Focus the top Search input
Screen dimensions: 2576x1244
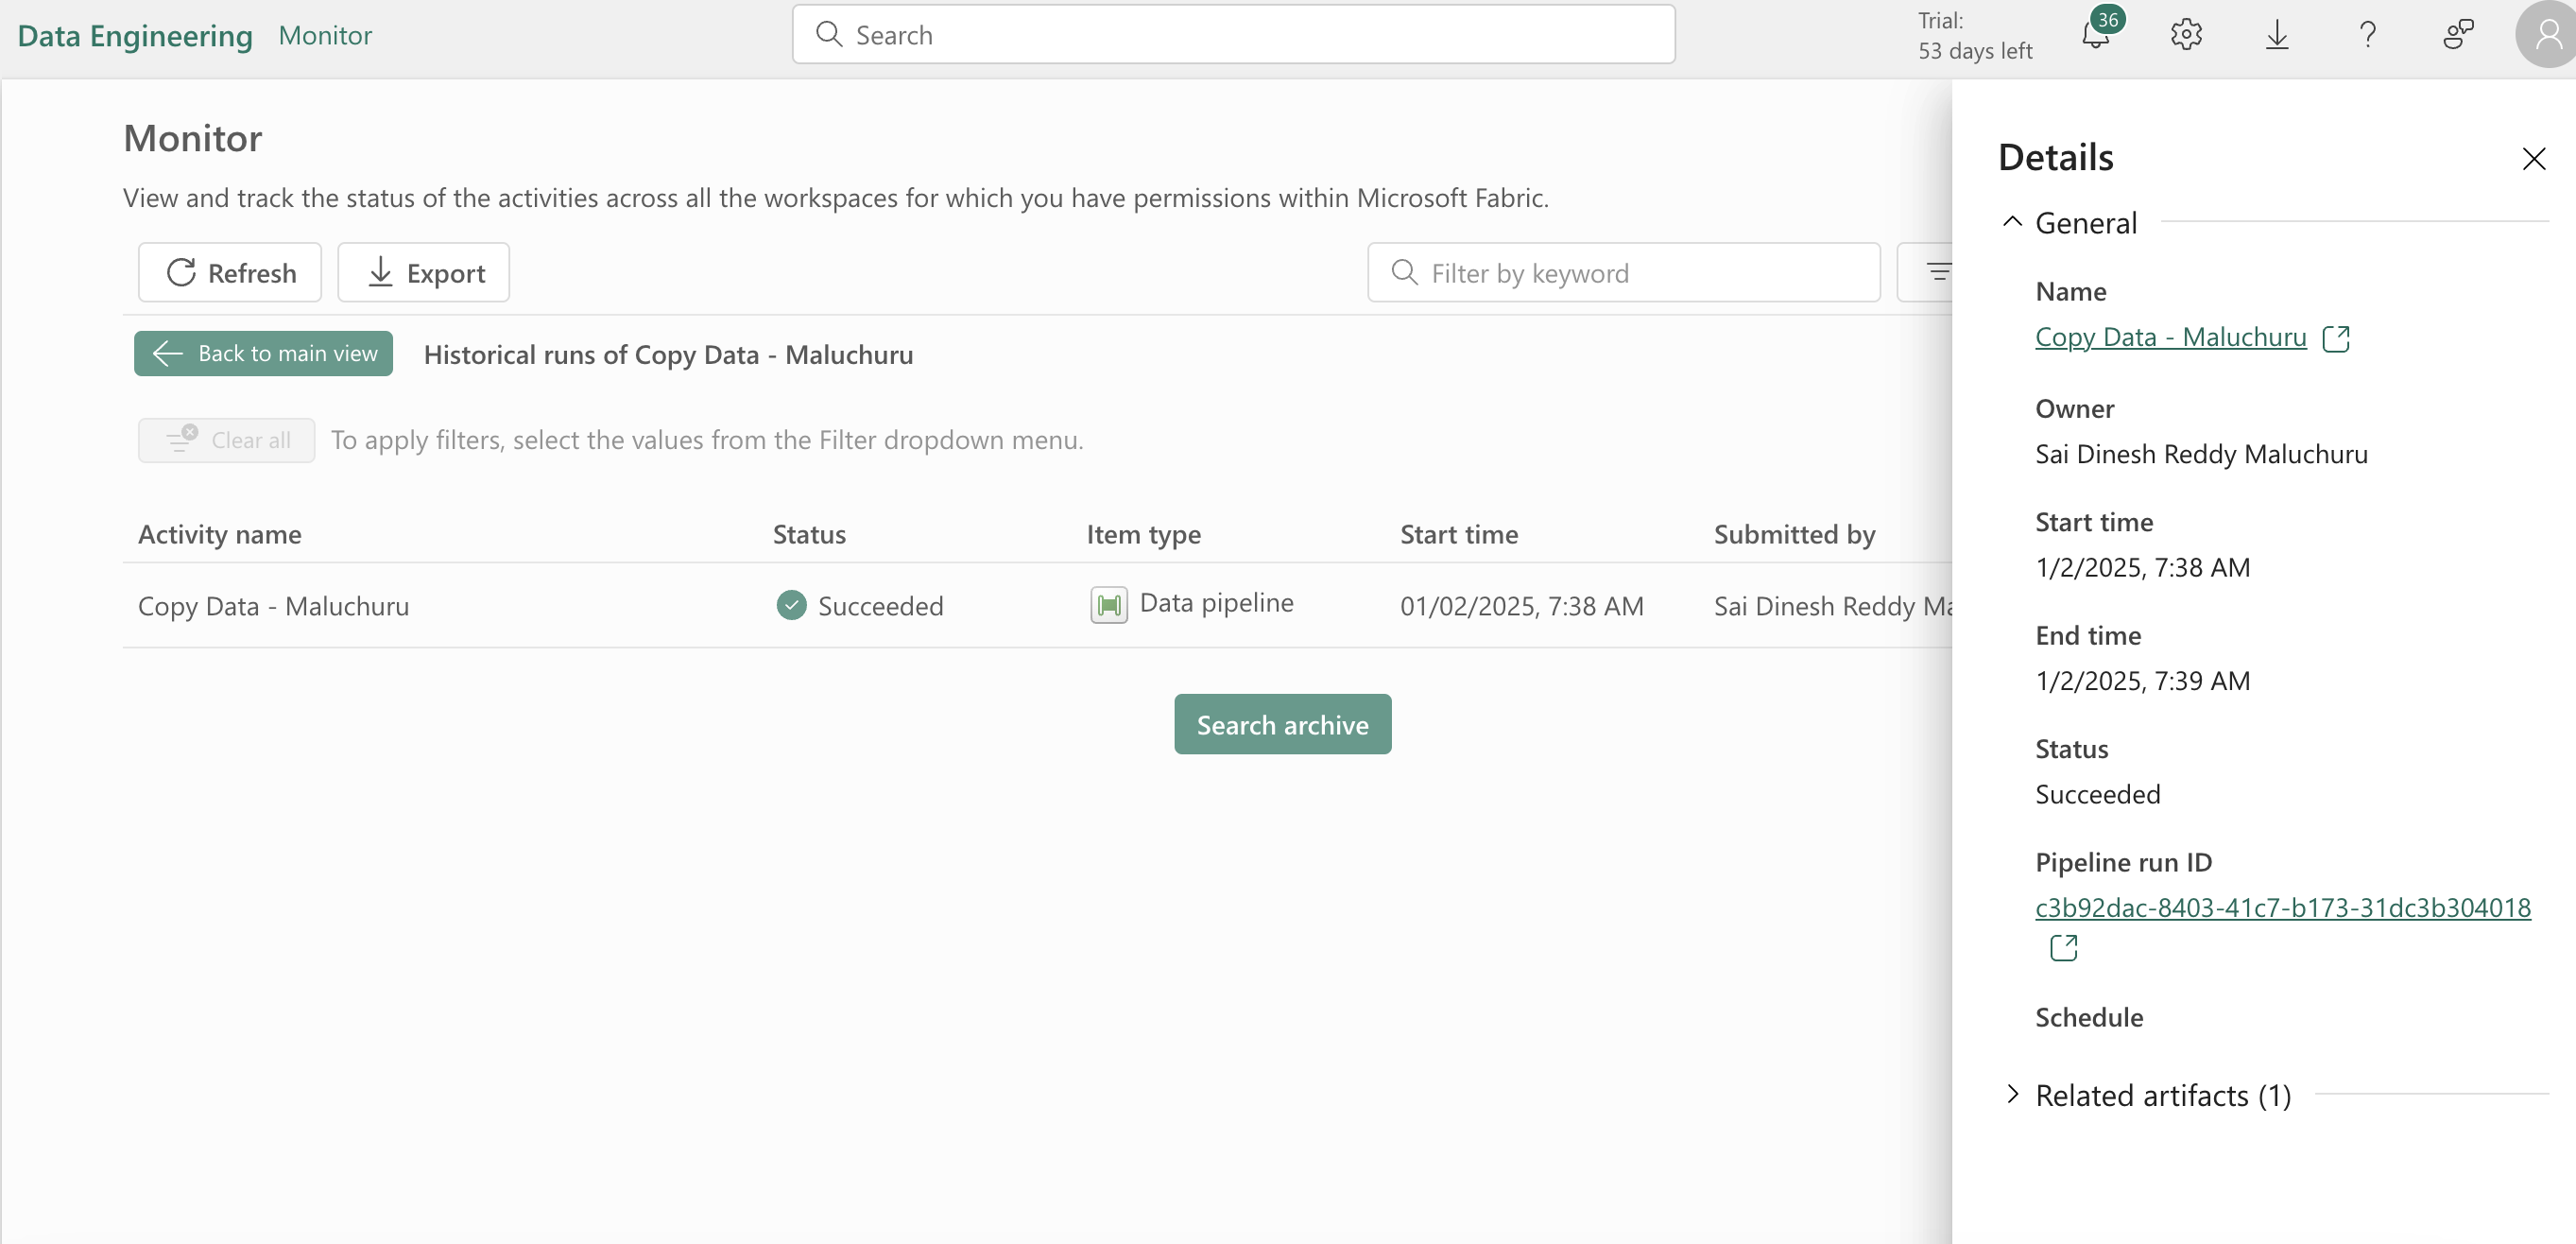pyautogui.click(x=1233, y=34)
